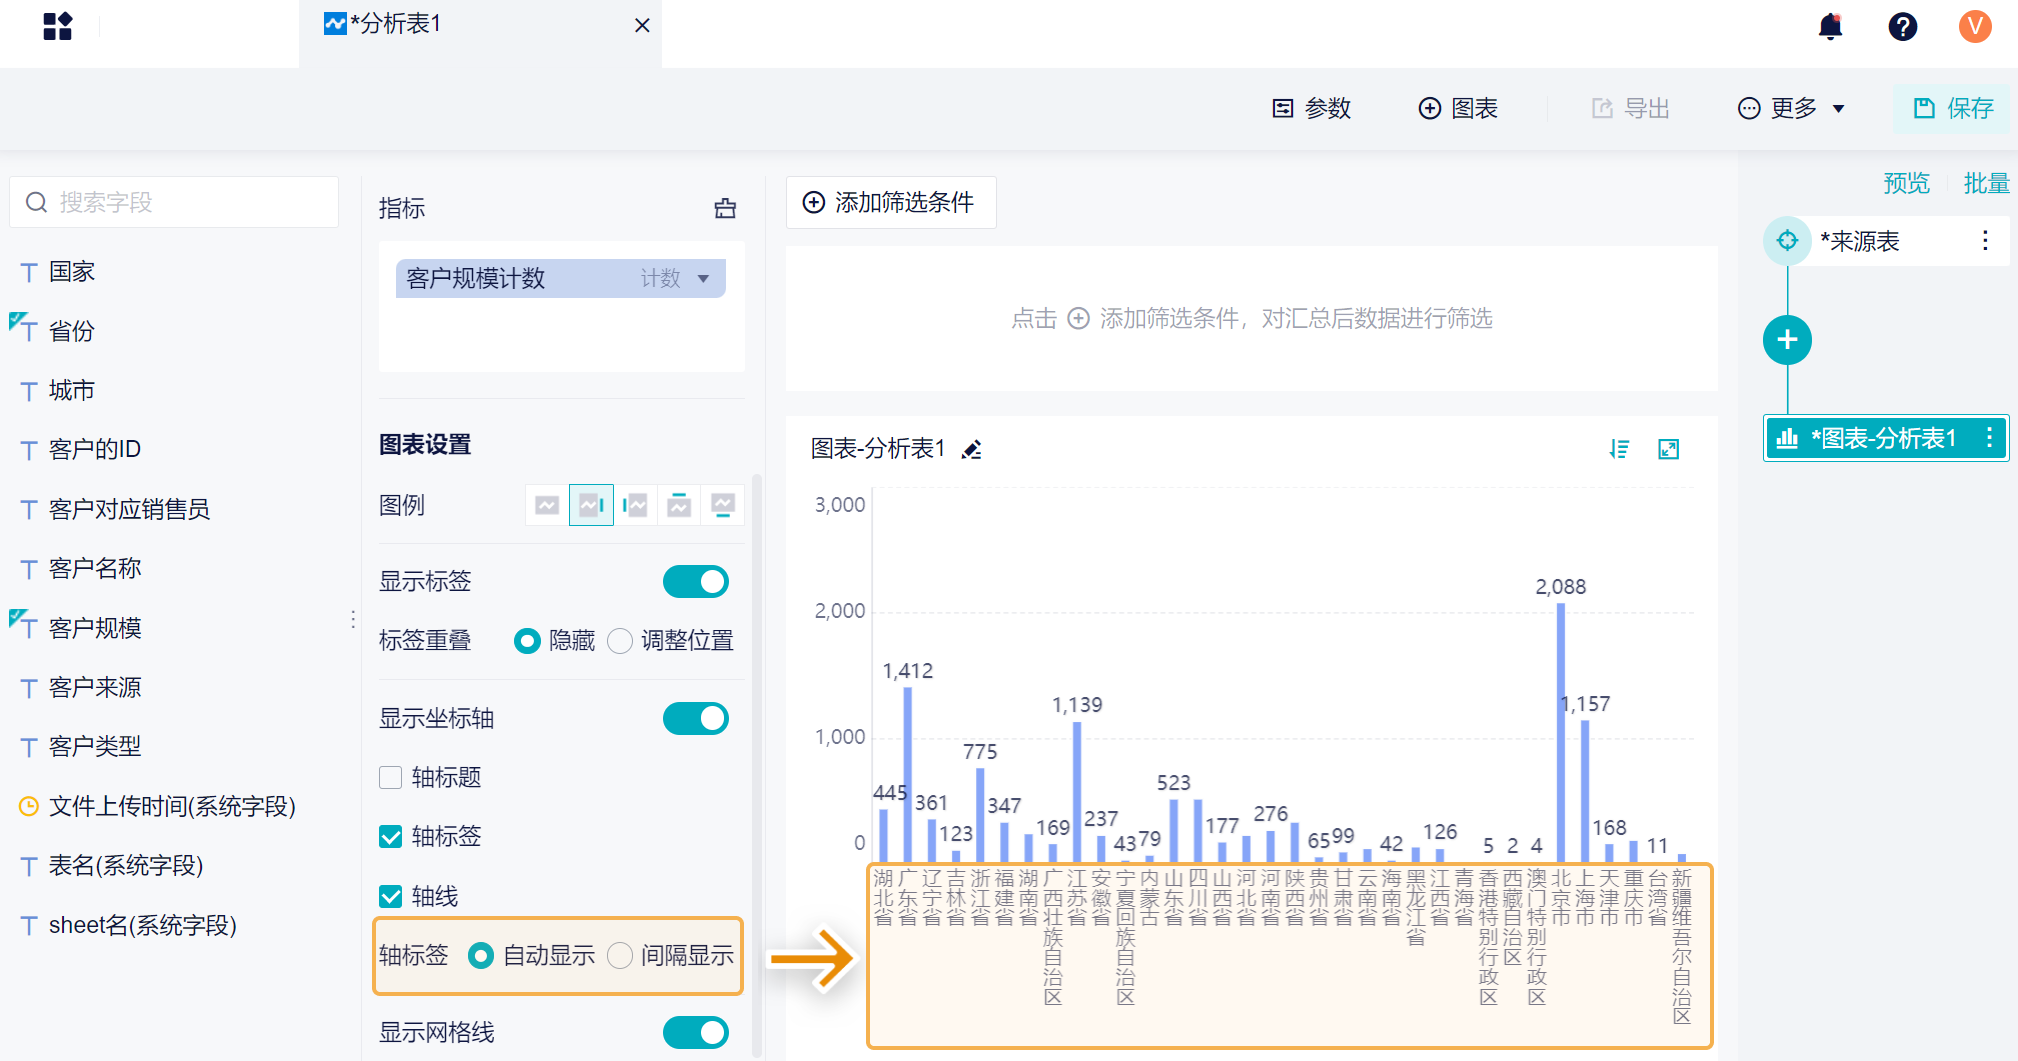
Task: Click the 添加筛选条件 button
Action: [890, 203]
